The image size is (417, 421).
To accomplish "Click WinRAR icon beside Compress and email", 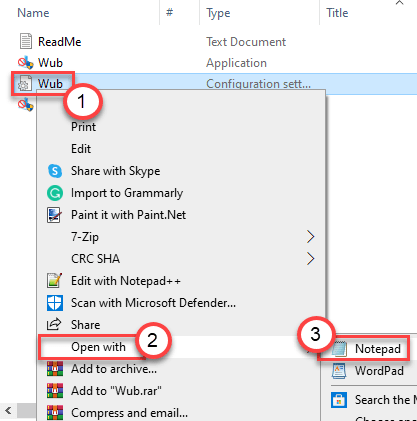I will (x=55, y=413).
